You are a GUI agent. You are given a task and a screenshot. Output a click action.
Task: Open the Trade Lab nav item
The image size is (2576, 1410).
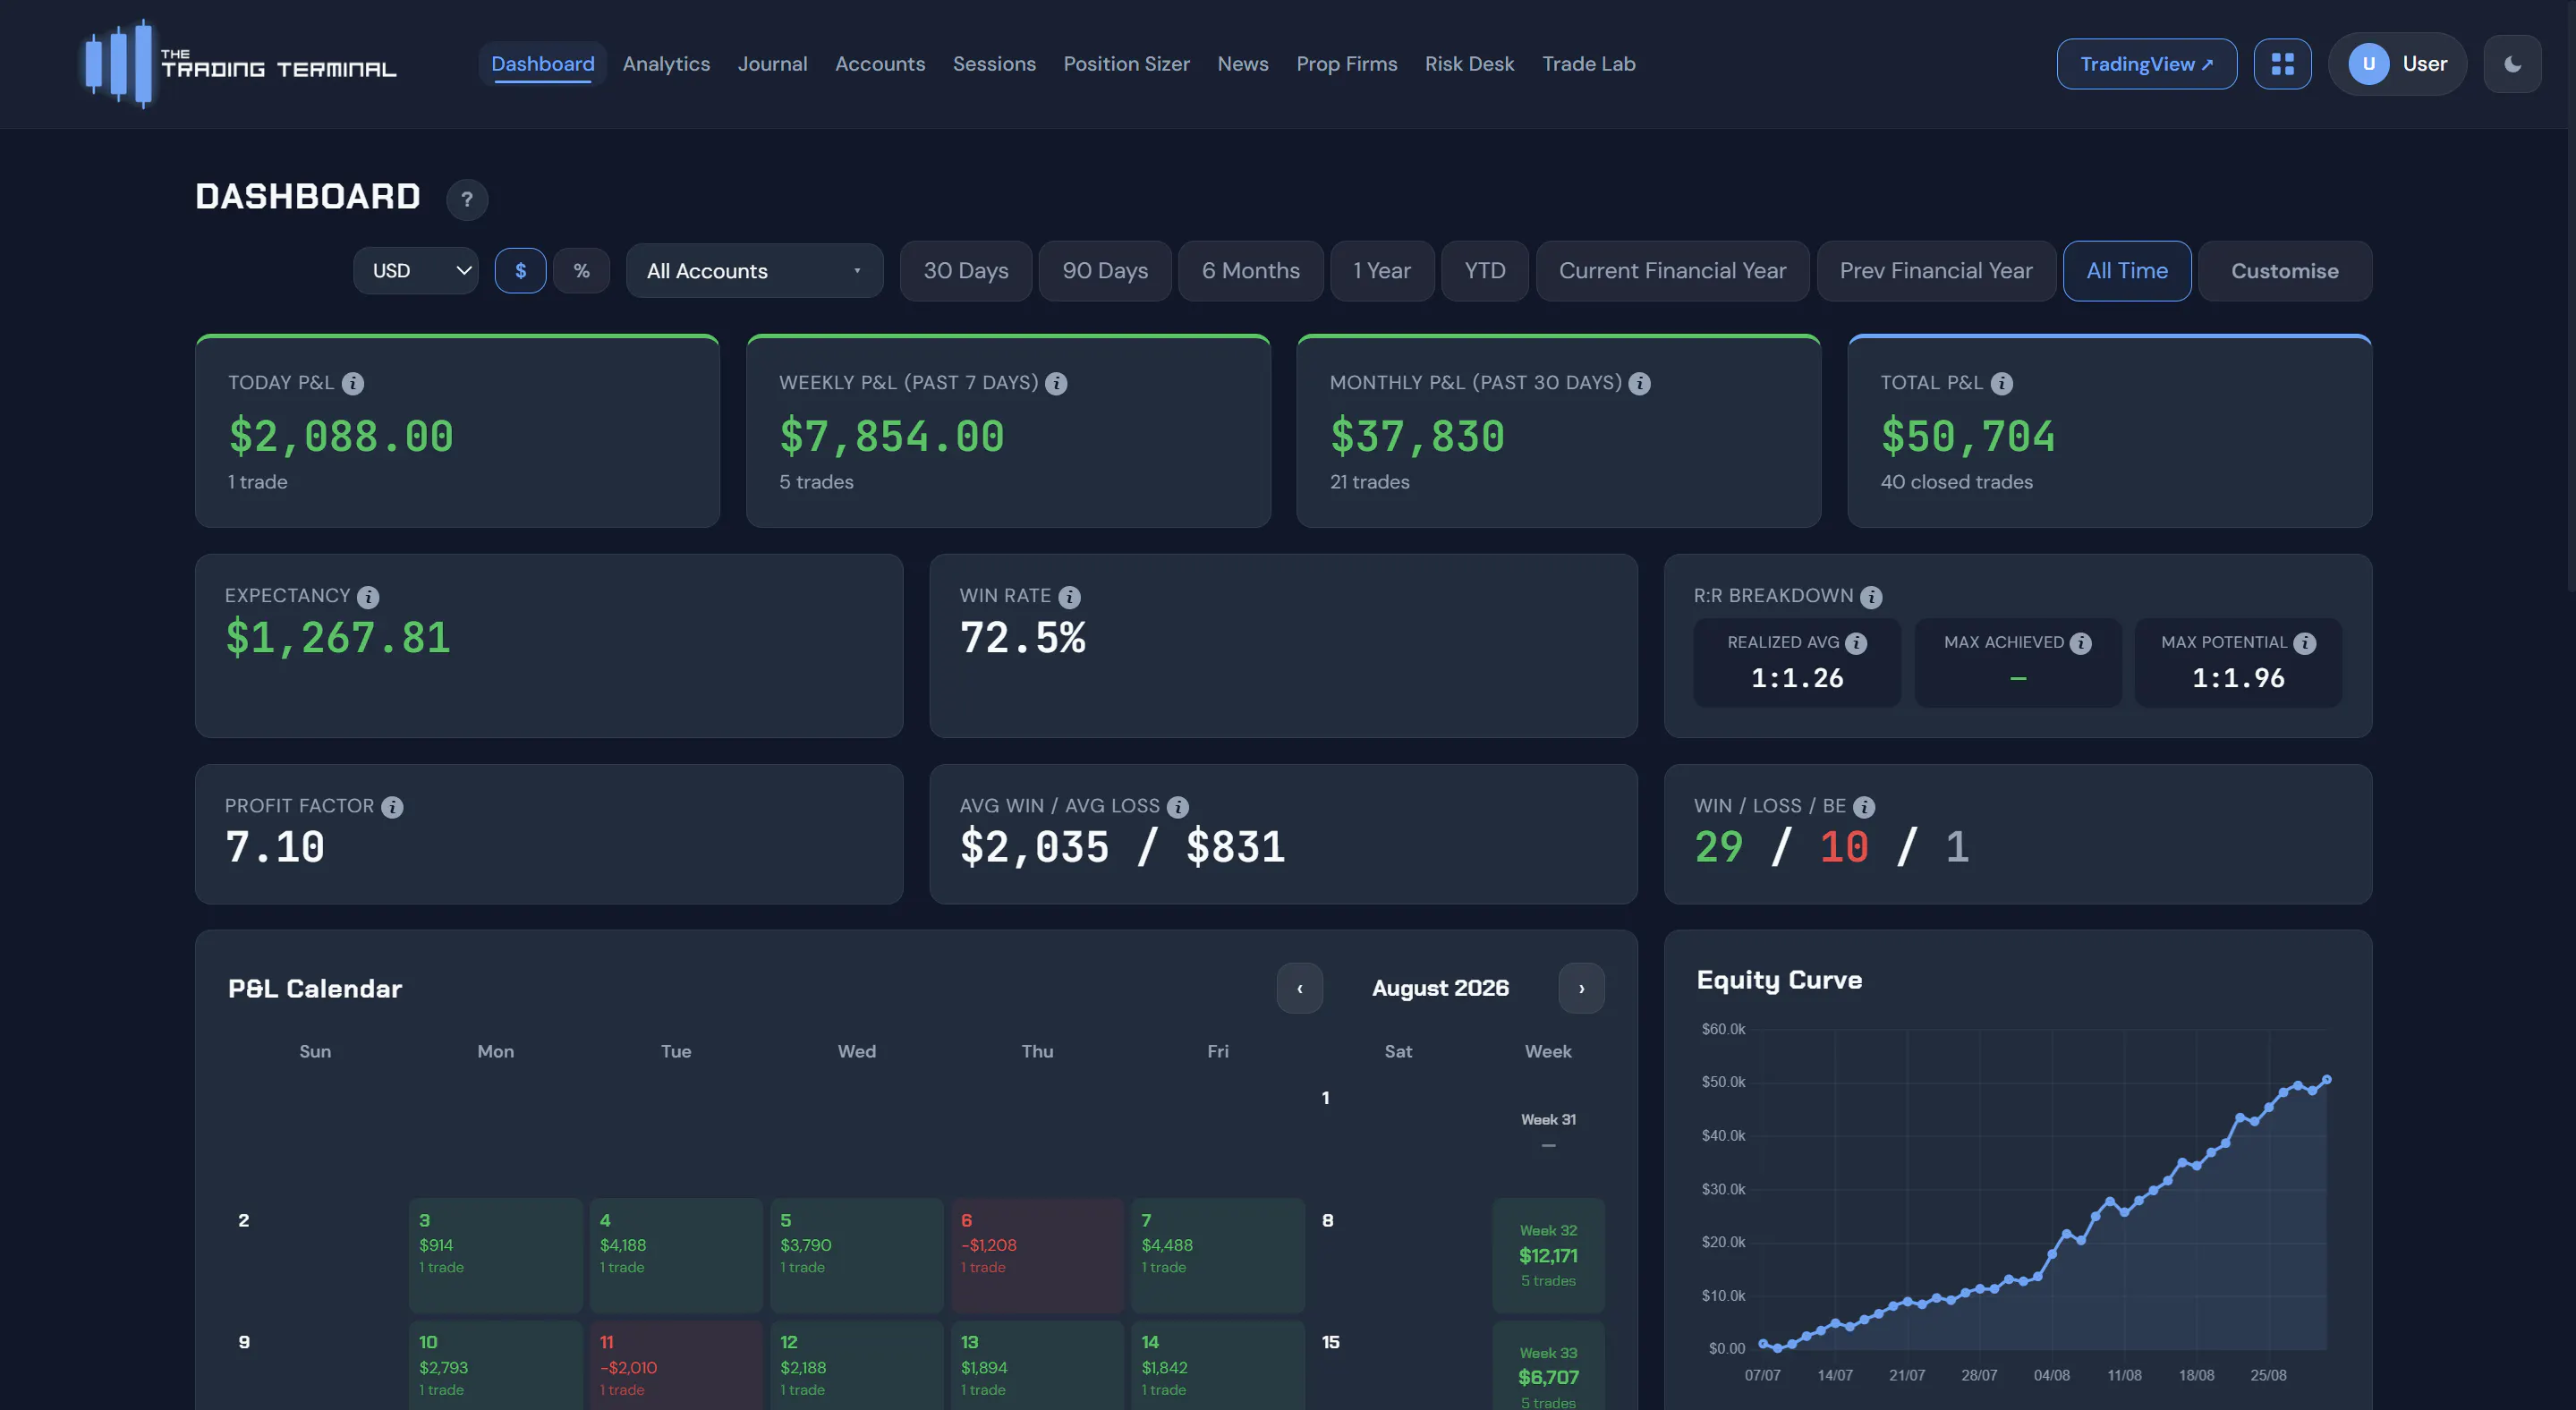(1588, 64)
